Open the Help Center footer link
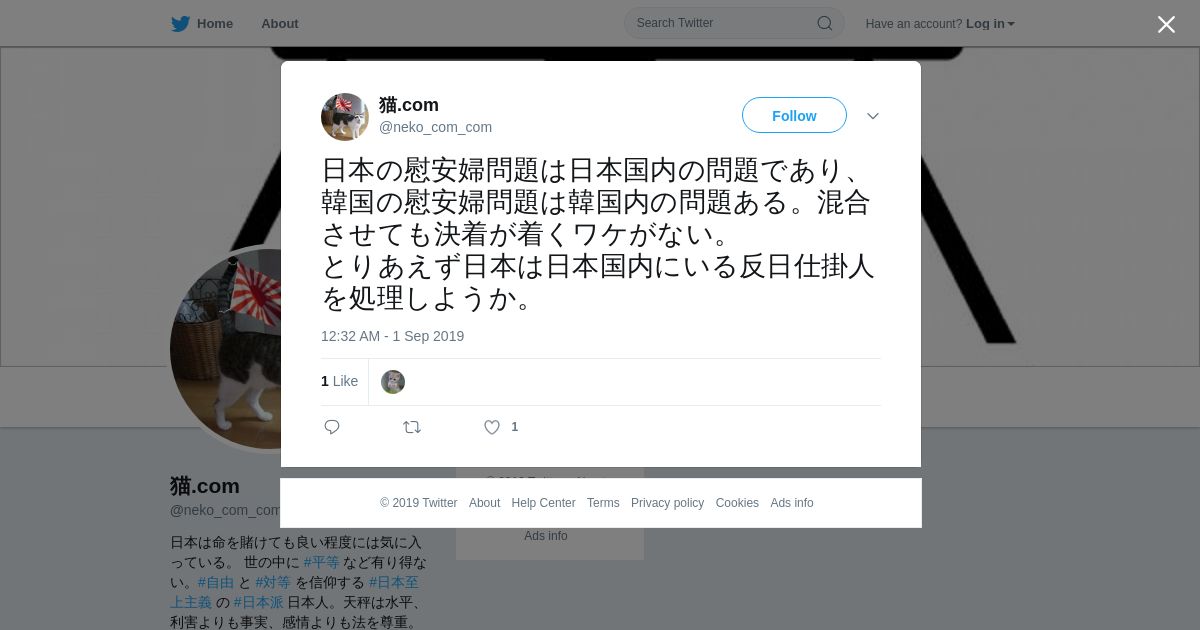1200x630 pixels. coord(543,503)
